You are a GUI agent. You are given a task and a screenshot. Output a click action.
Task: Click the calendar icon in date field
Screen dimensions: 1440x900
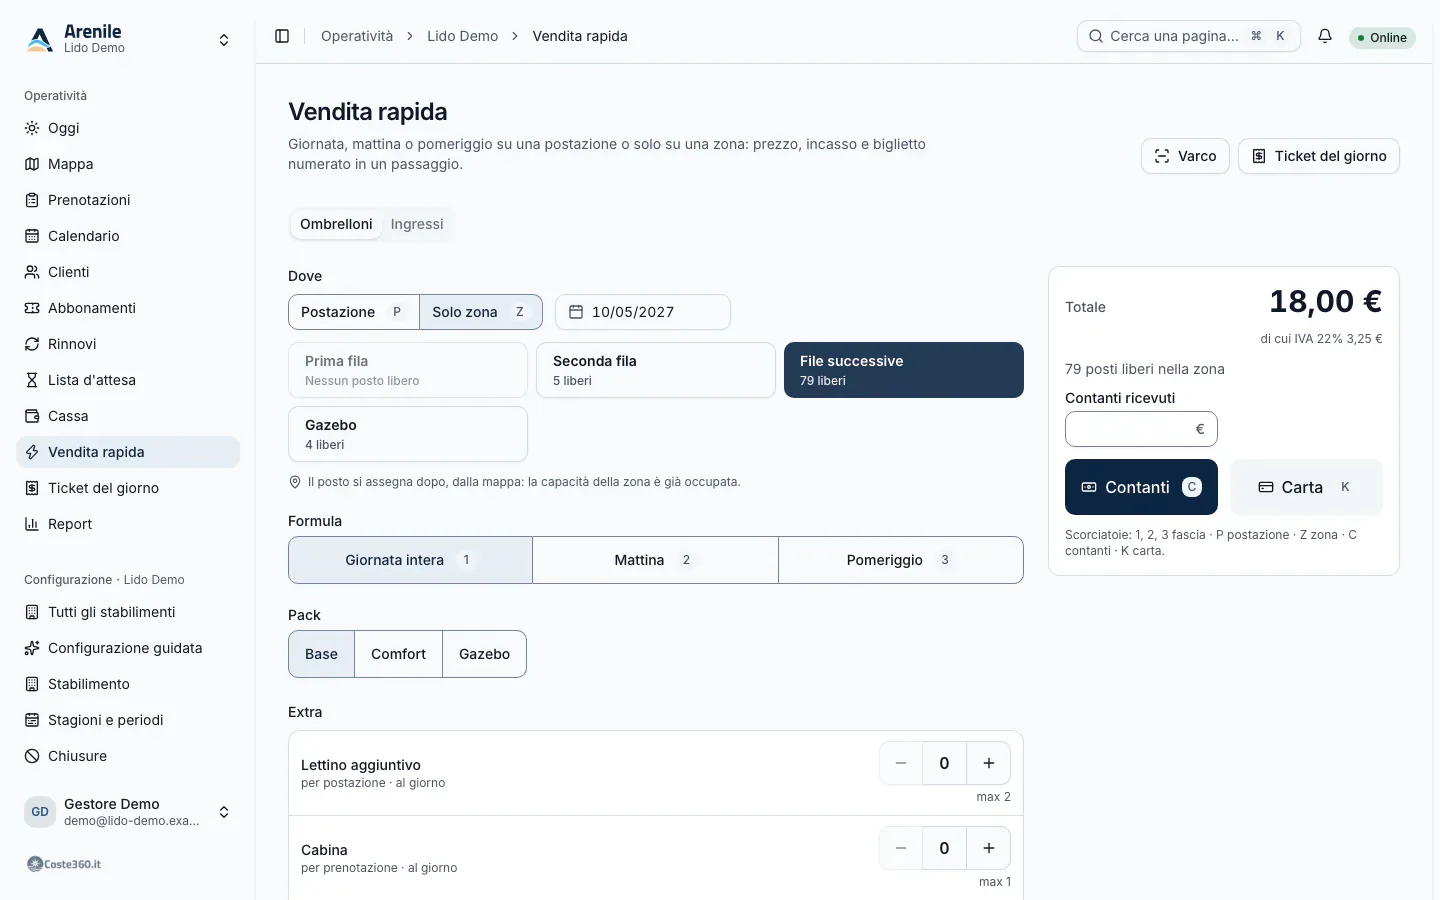(x=576, y=312)
